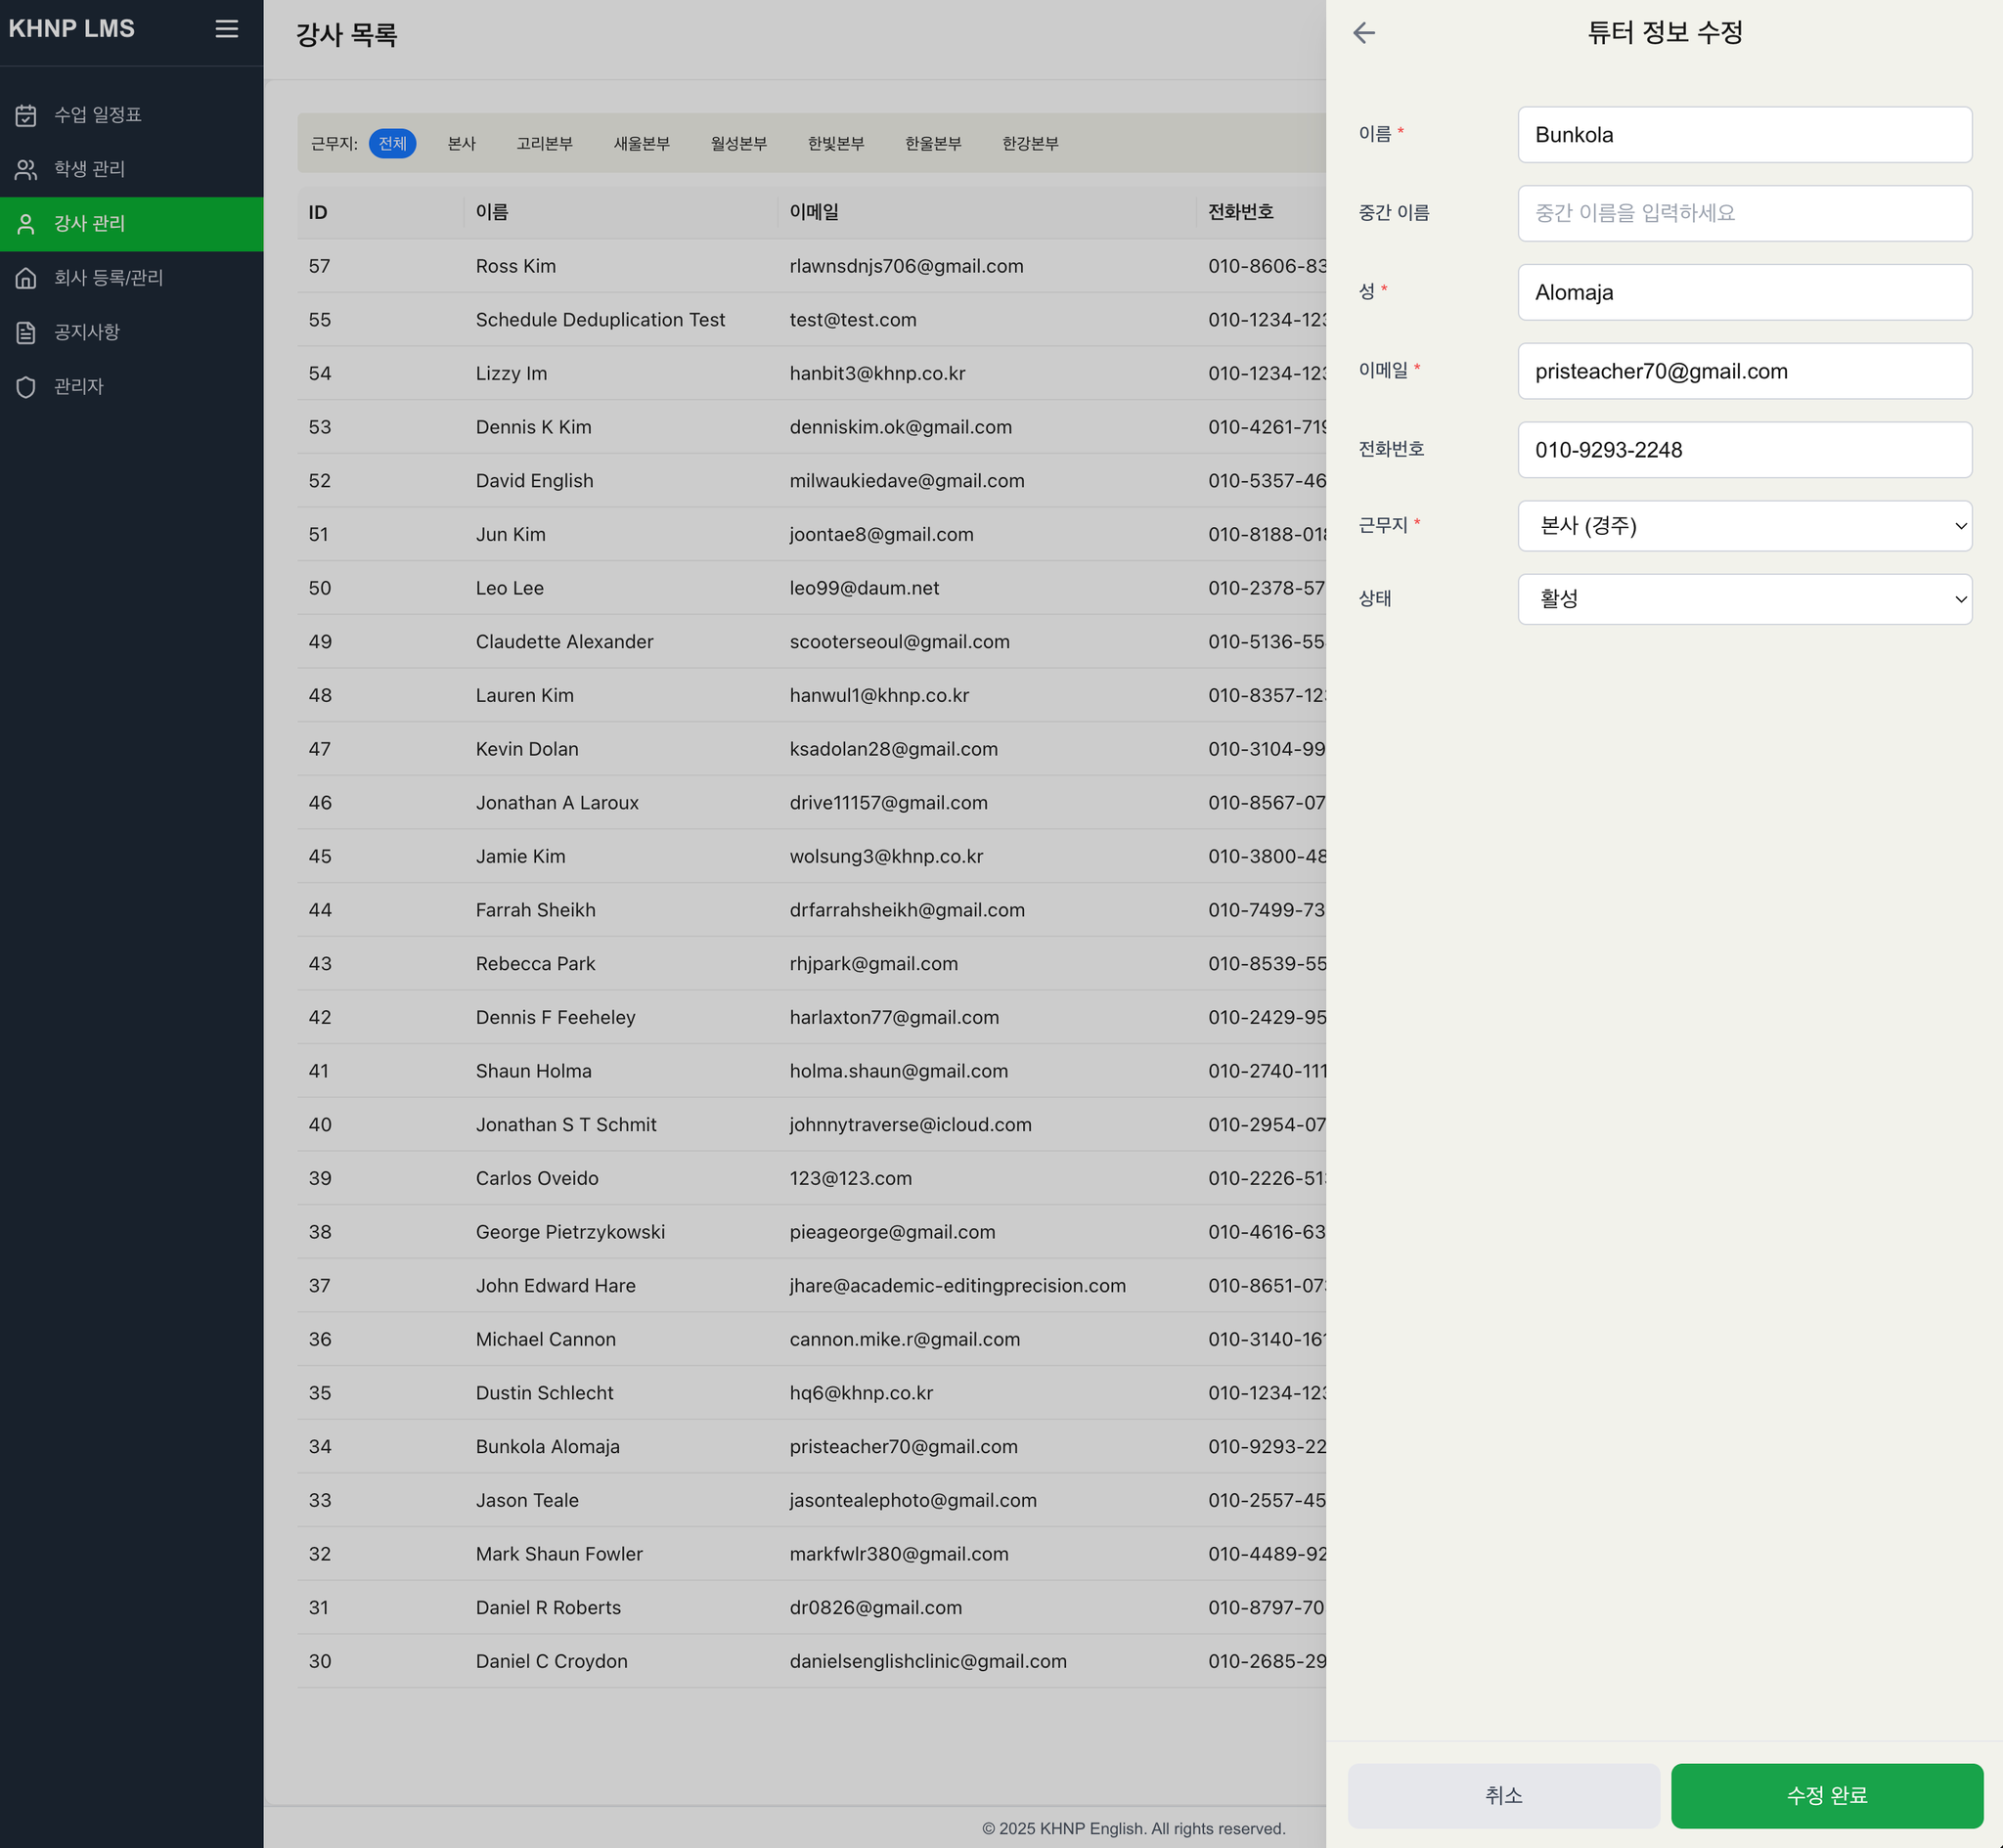This screenshot has height=1848, width=2003.
Task: Select the Dennis F Feeheley row name
Action: 555,1018
